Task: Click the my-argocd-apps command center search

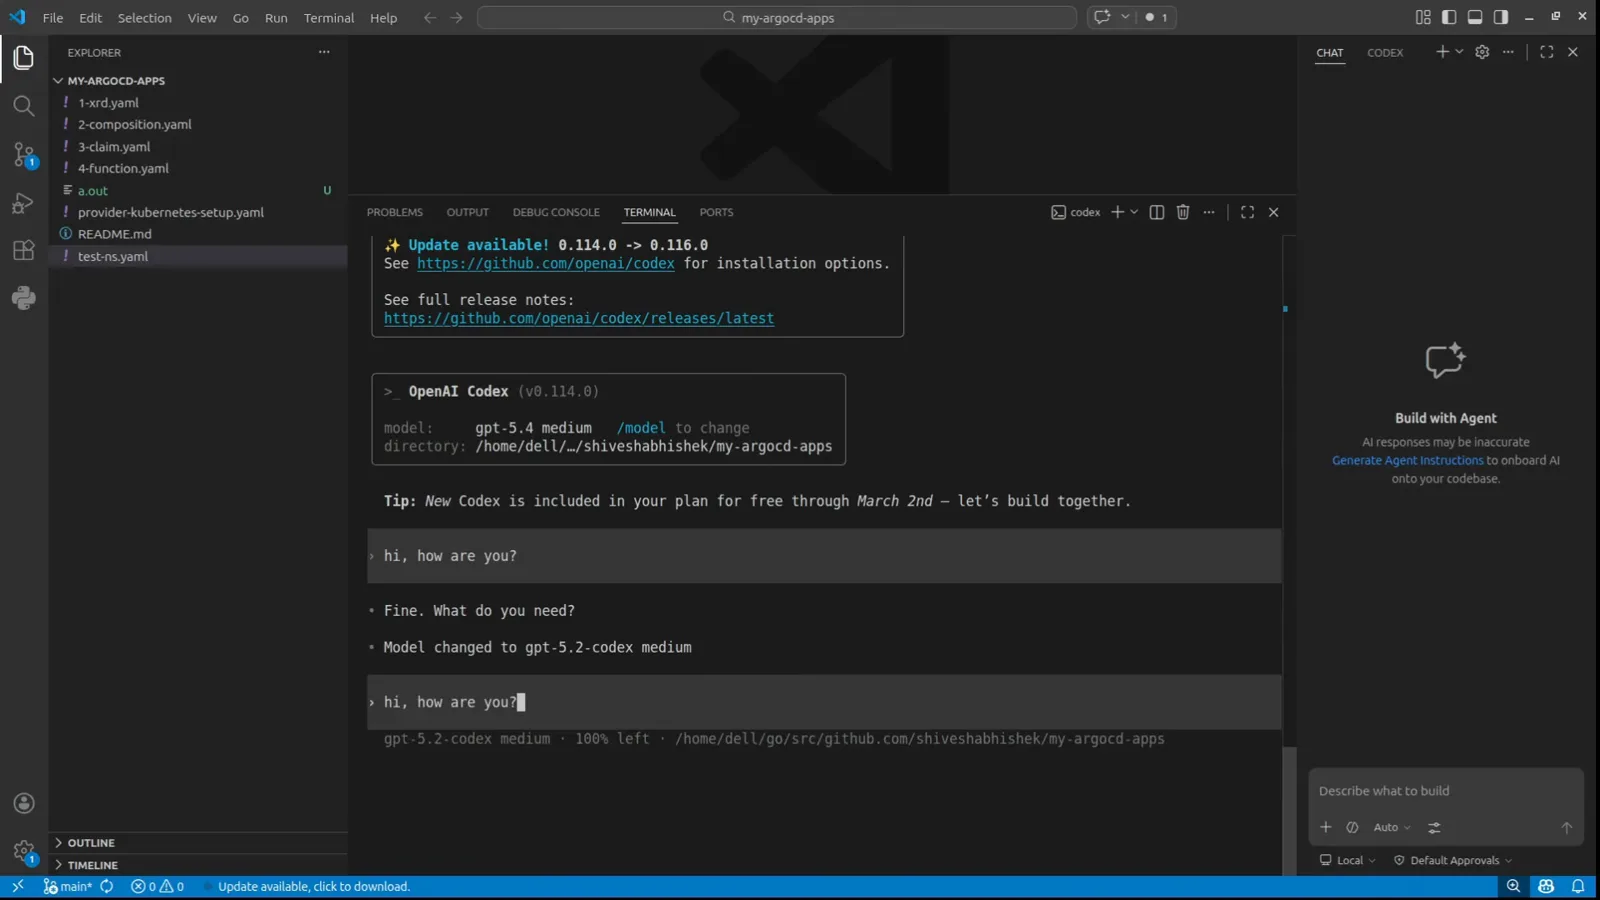Action: pyautogui.click(x=777, y=17)
